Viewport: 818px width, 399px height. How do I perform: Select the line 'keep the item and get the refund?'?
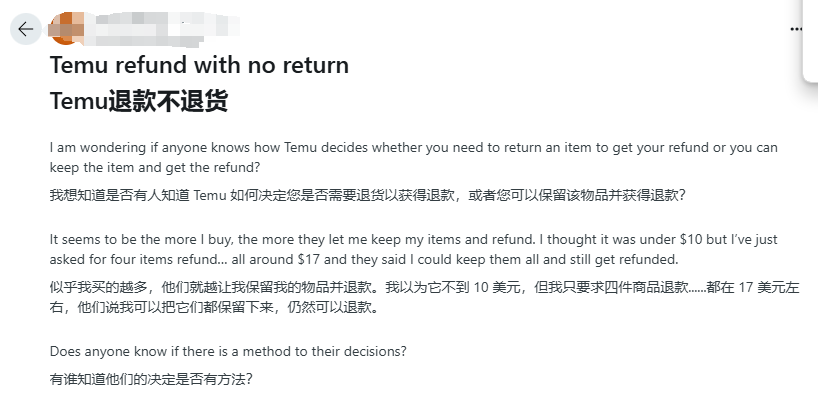[155, 167]
